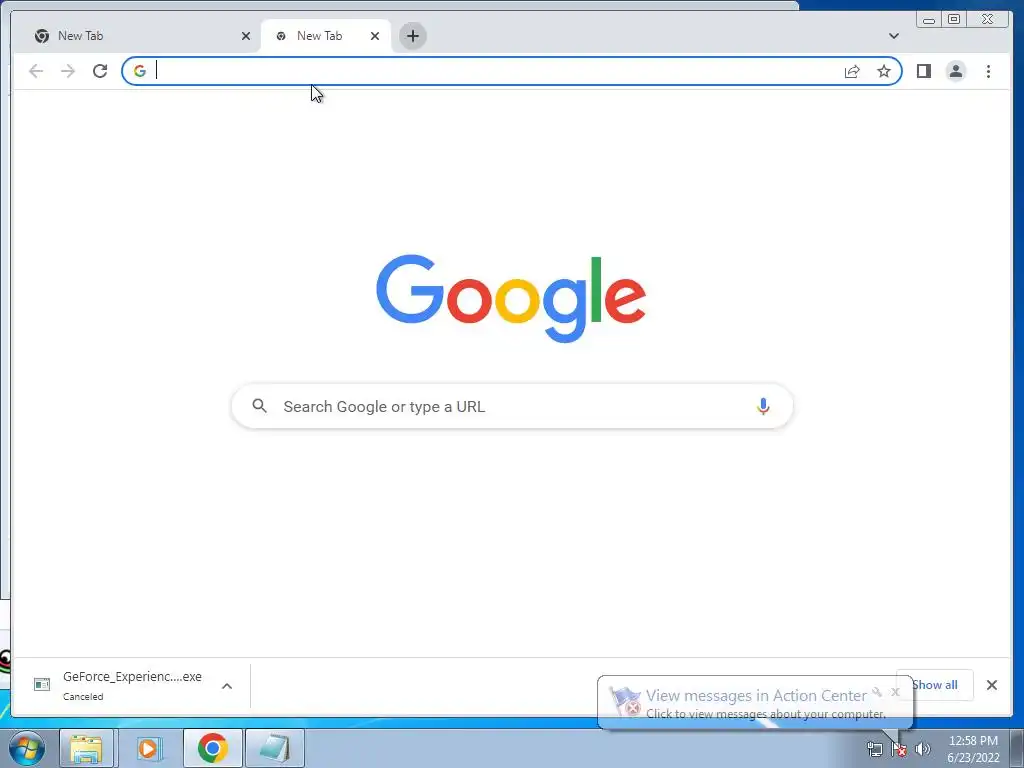Toggle the Chrome side panel
Viewport: 1024px width, 768px height.
[x=923, y=71]
